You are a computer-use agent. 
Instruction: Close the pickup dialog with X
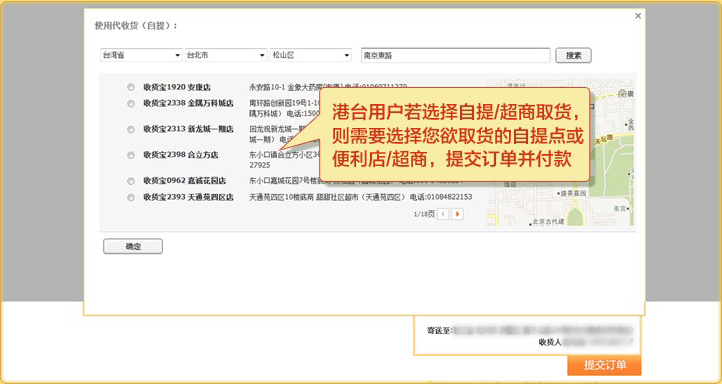638,16
